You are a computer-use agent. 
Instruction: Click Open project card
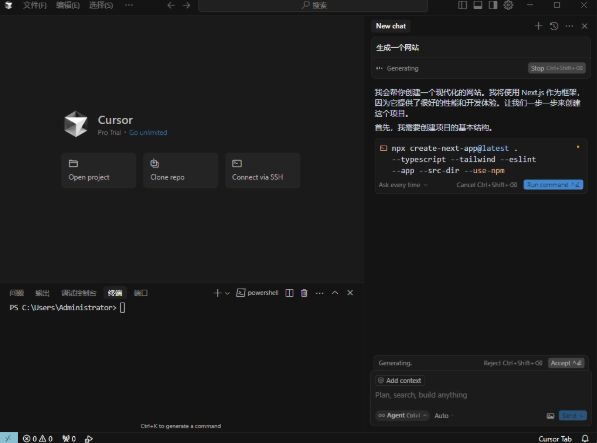[x=99, y=170]
